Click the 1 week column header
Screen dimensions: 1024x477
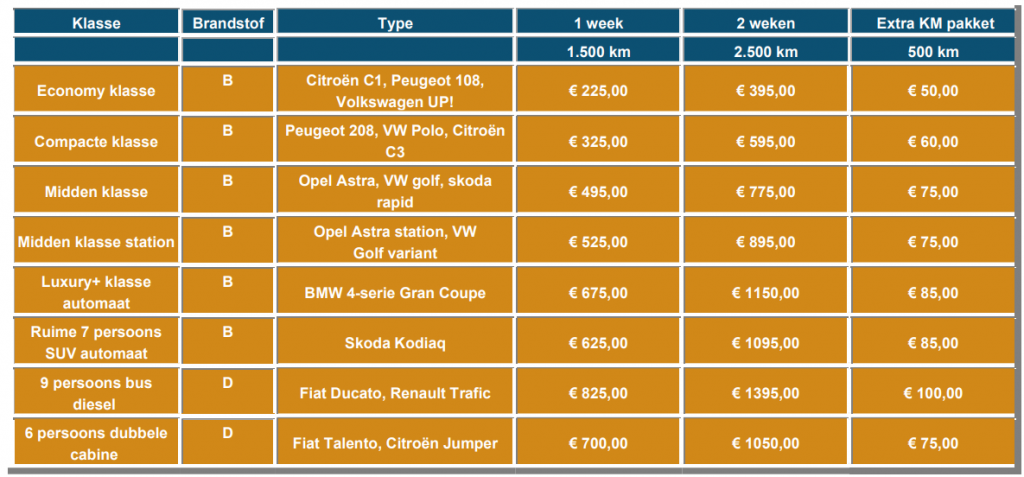(x=598, y=24)
